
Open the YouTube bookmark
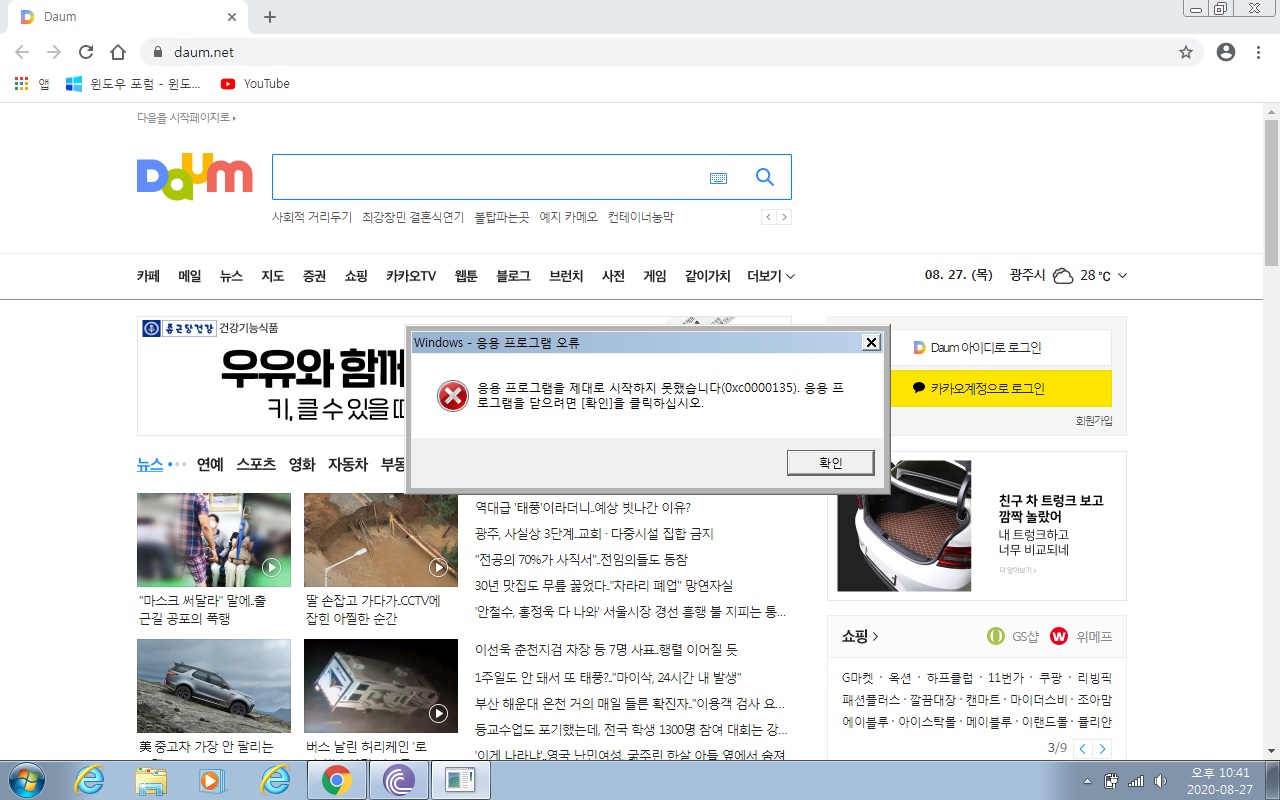255,84
